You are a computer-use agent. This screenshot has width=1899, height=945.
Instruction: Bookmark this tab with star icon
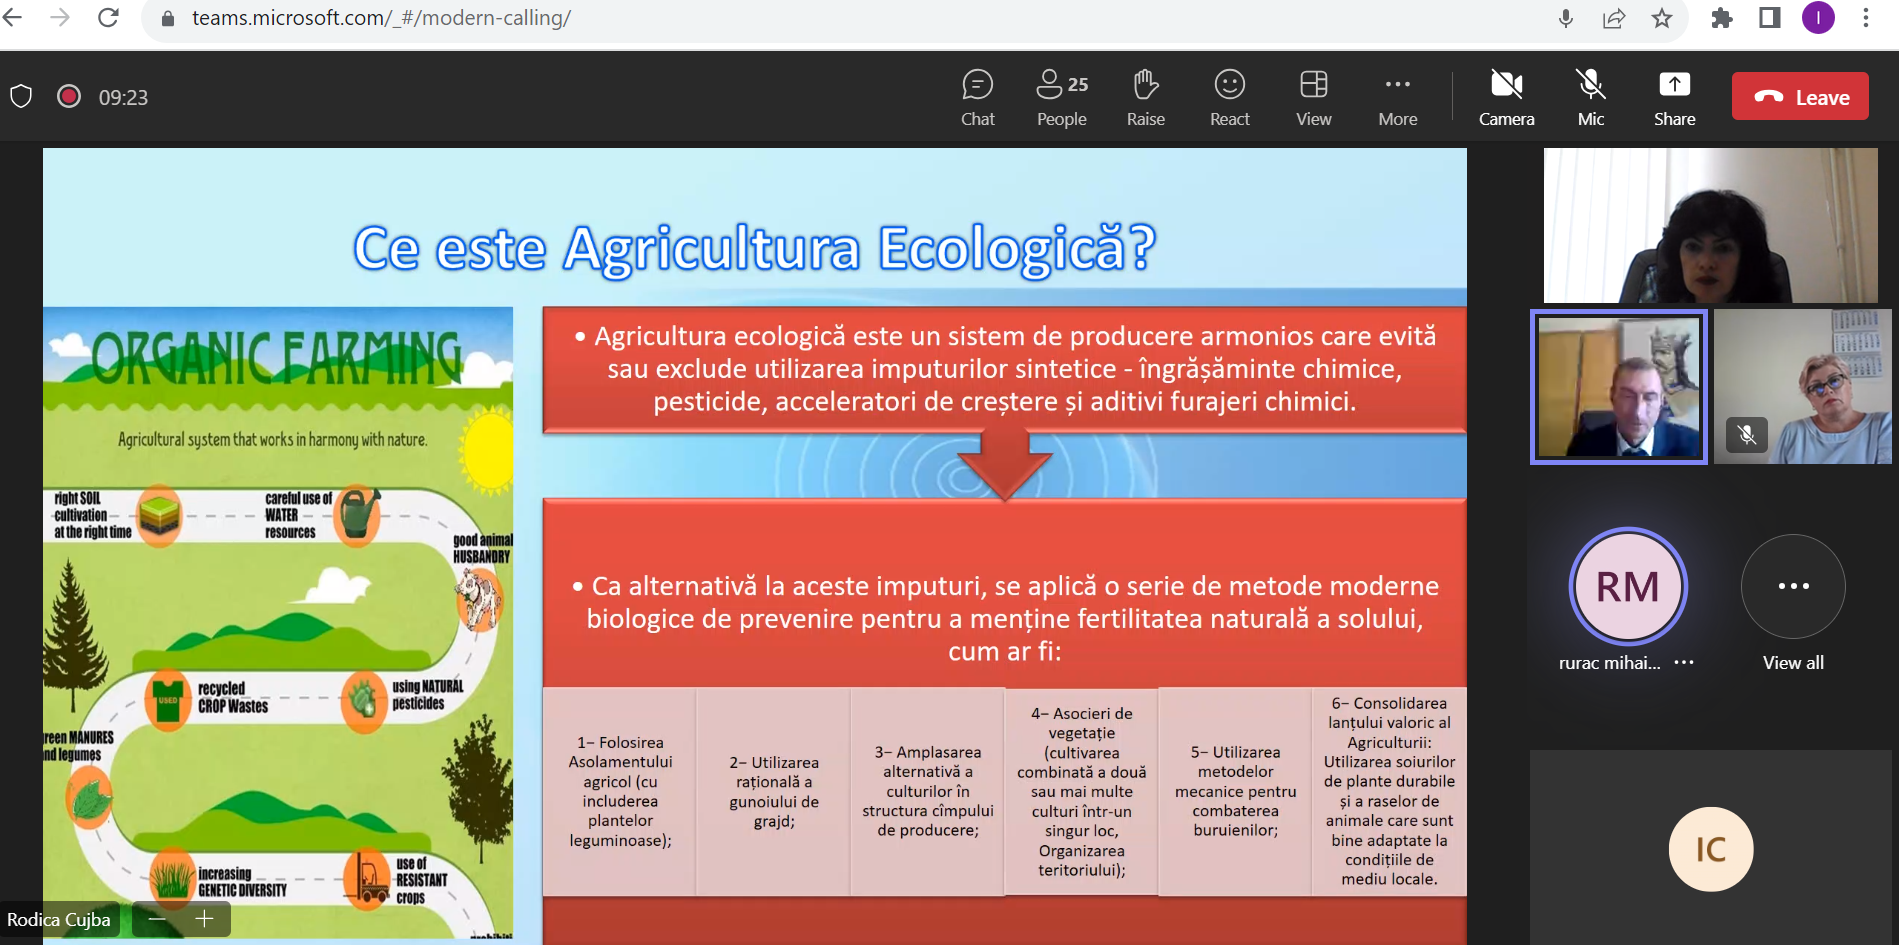[x=1661, y=18]
